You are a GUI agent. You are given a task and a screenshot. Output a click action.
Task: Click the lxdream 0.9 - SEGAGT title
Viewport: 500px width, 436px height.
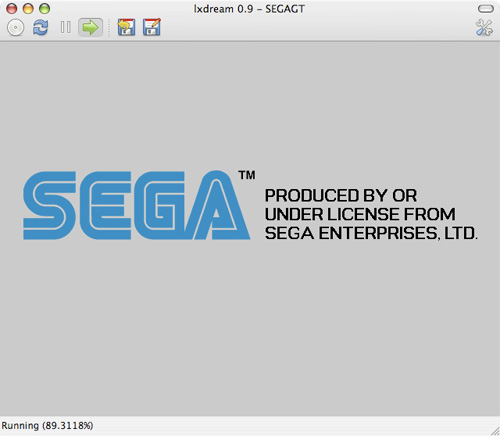click(249, 9)
